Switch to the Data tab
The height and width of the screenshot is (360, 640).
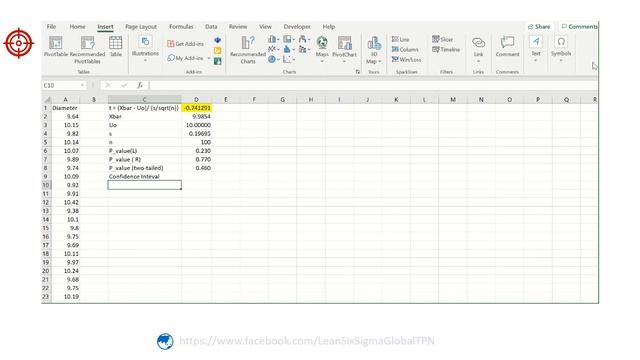point(211,27)
